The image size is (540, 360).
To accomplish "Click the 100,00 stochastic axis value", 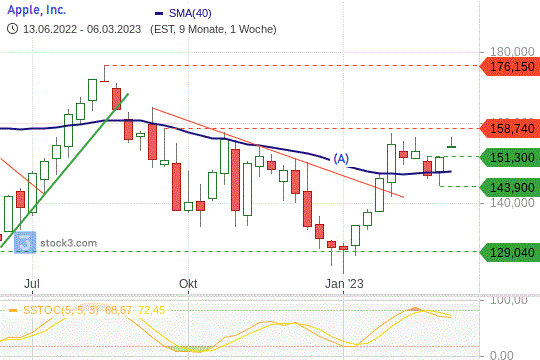I will point(509,300).
